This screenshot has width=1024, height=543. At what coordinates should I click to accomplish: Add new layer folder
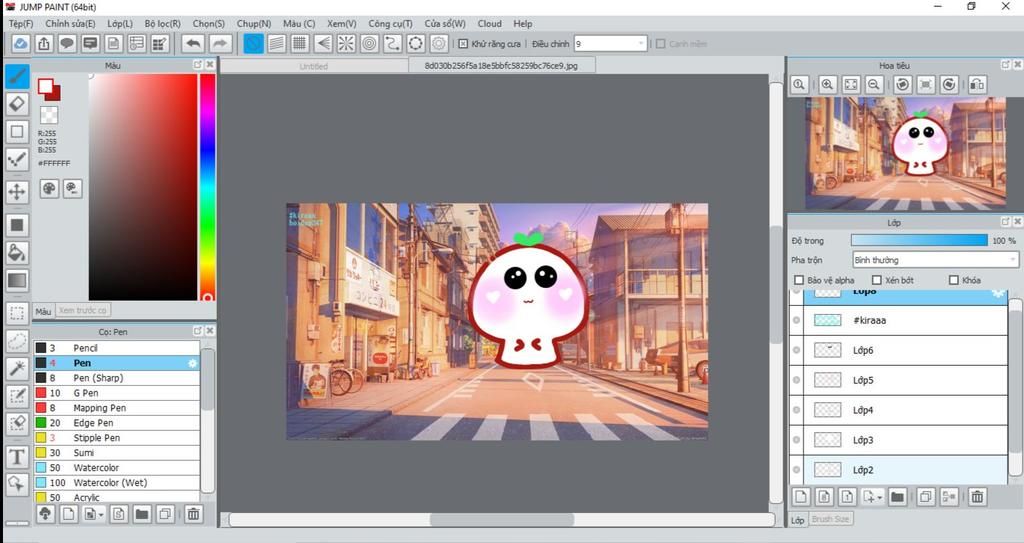point(897,497)
